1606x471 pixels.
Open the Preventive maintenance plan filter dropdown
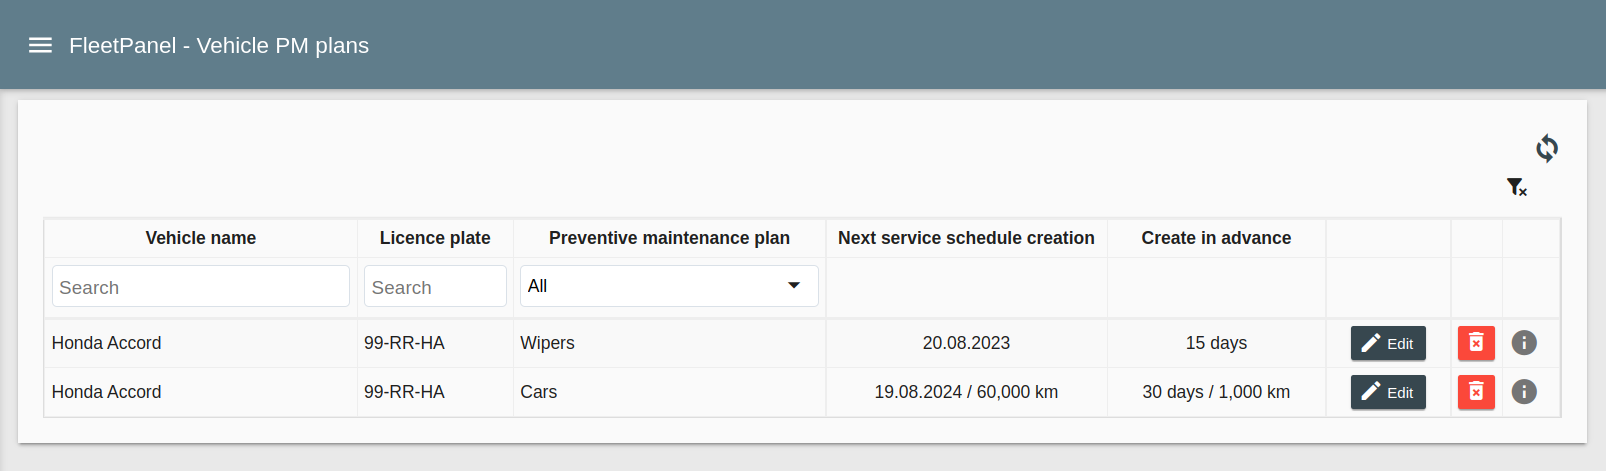[x=669, y=286]
